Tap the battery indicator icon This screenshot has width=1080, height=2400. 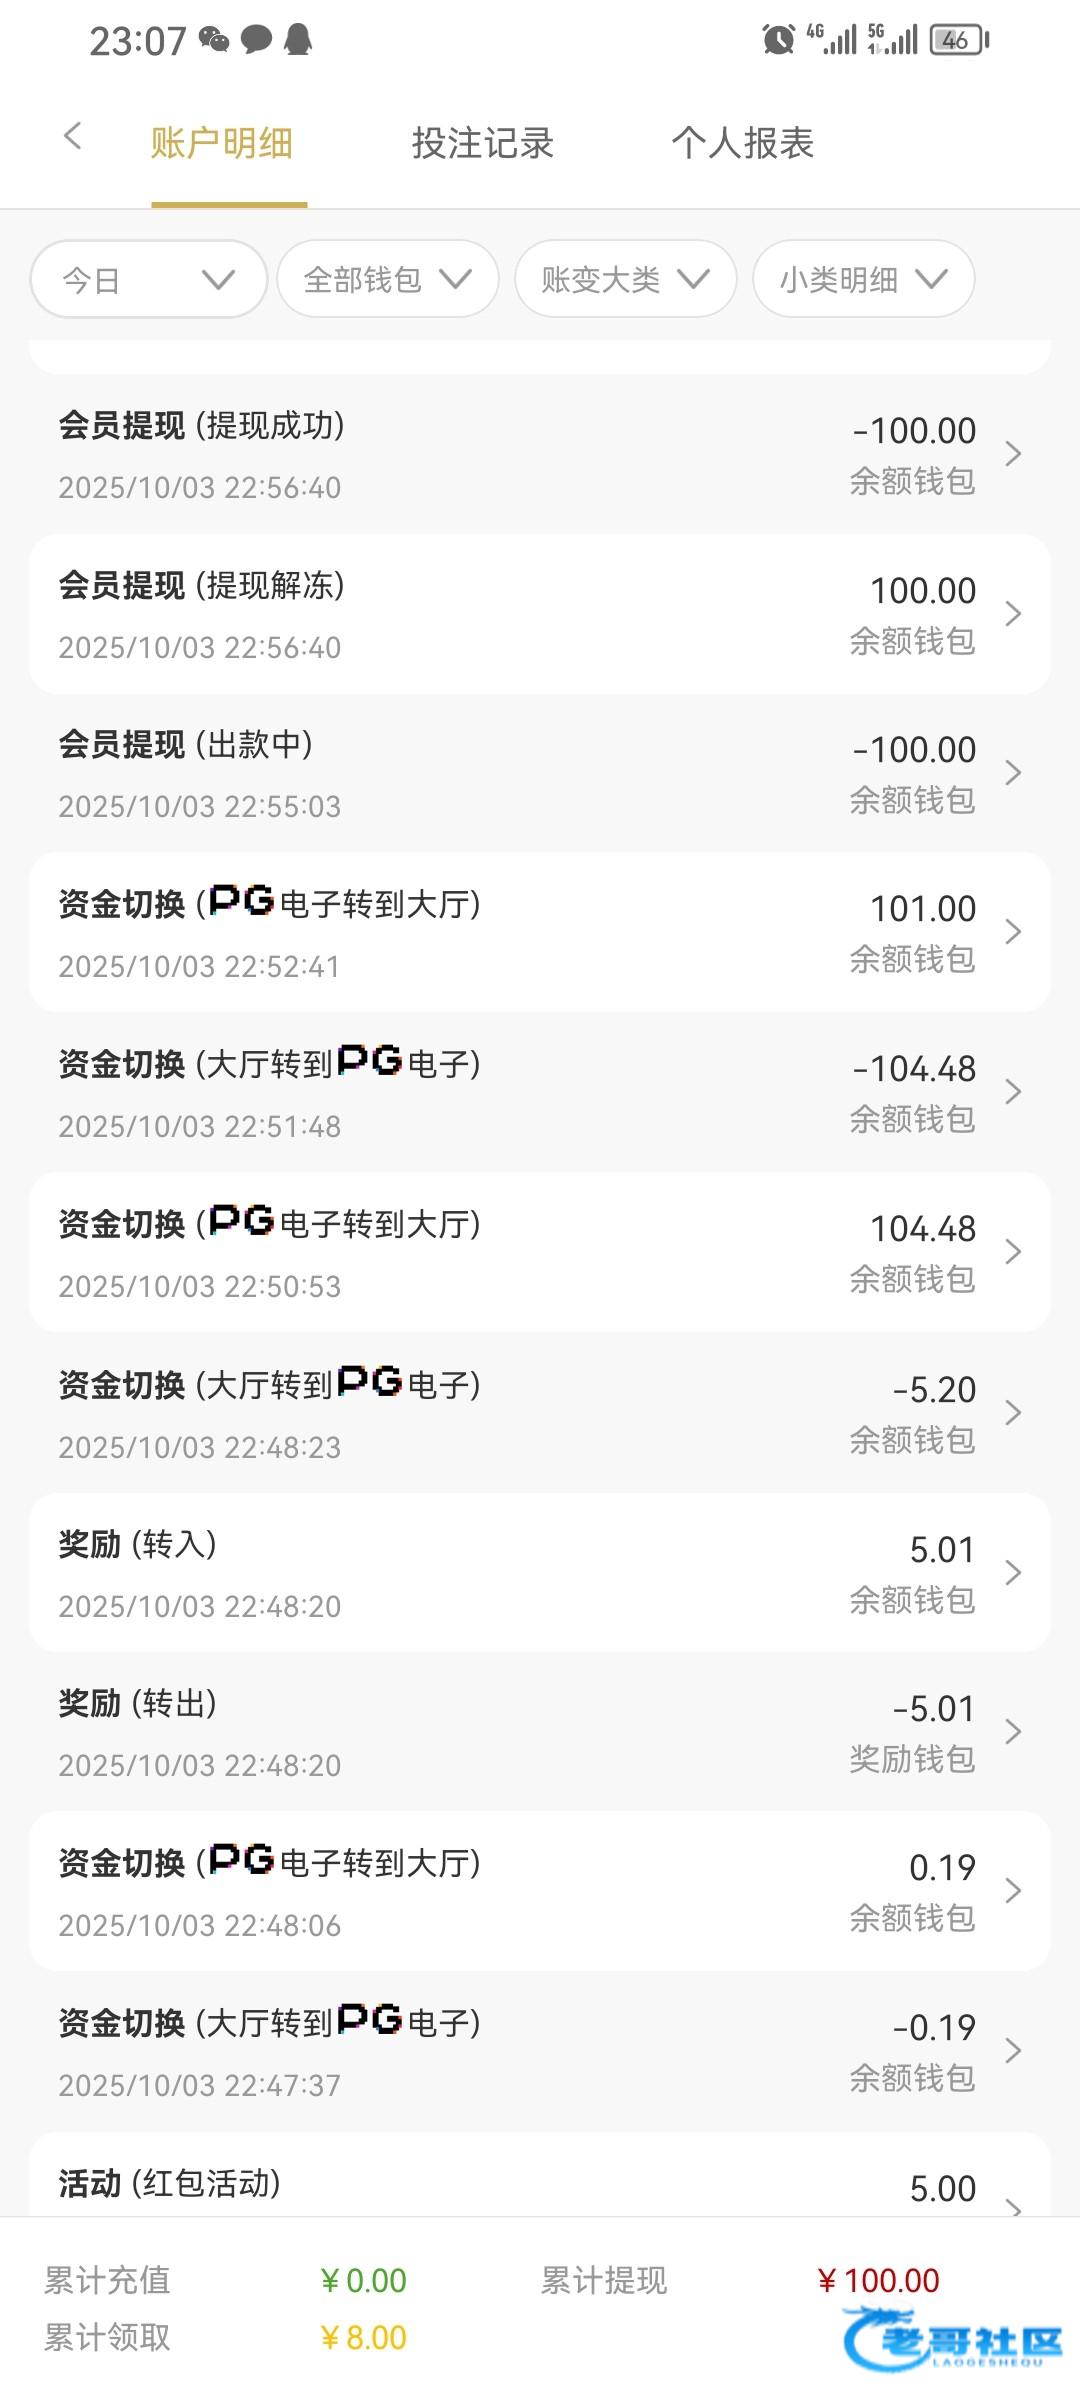tap(958, 40)
